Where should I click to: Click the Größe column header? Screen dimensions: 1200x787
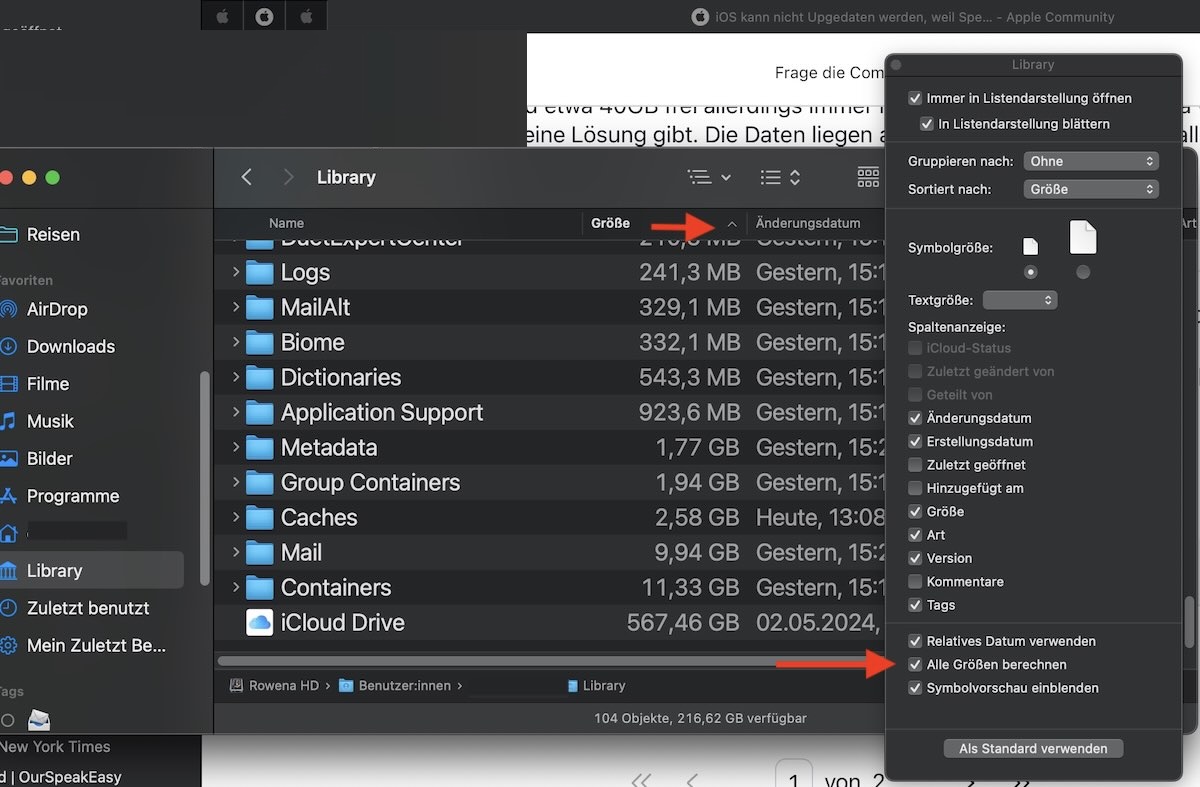click(x=611, y=223)
